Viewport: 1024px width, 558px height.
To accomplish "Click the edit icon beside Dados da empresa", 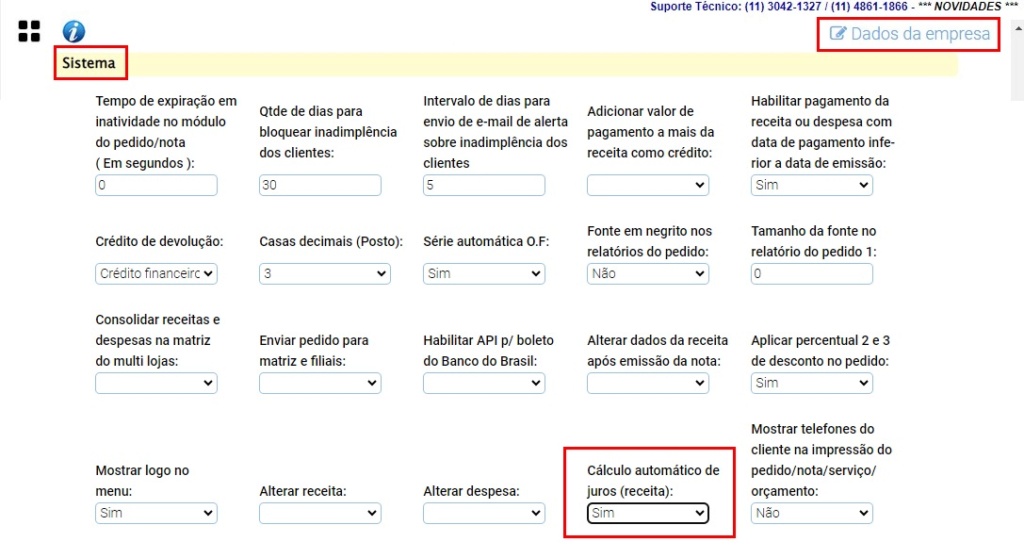I will click(837, 33).
